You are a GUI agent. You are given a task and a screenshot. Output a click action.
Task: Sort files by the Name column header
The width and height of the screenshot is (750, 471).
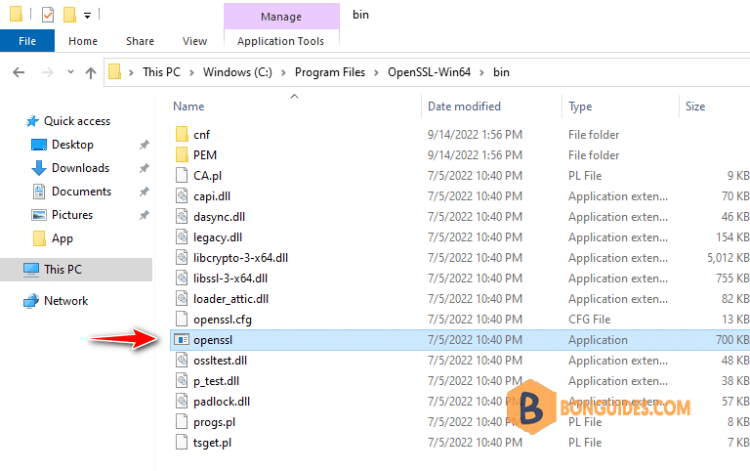click(190, 106)
